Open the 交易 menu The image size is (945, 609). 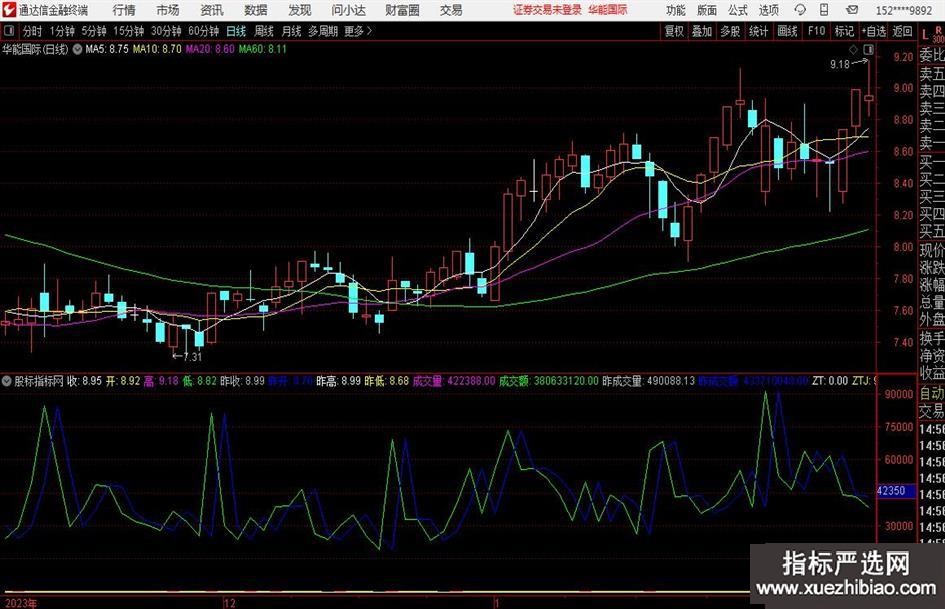451,10
